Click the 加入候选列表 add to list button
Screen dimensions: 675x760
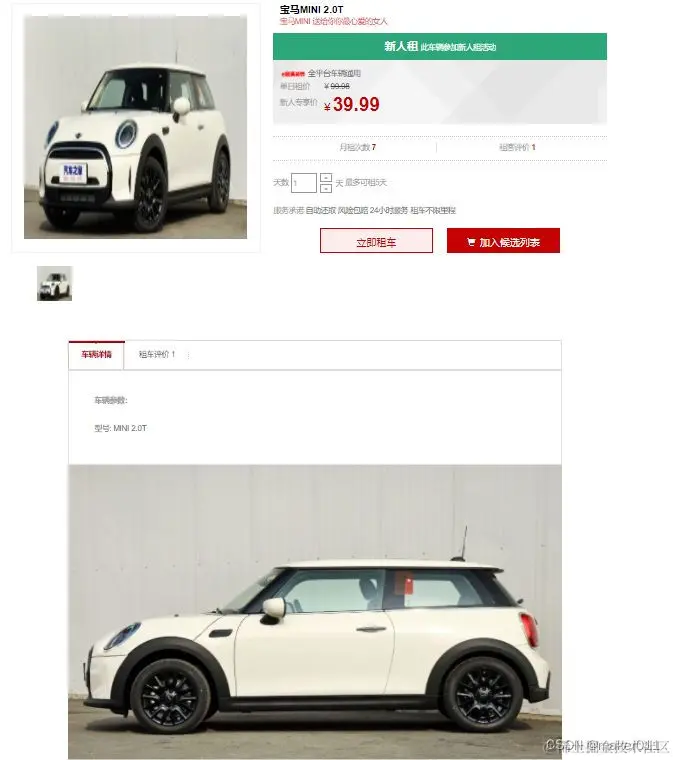point(503,240)
